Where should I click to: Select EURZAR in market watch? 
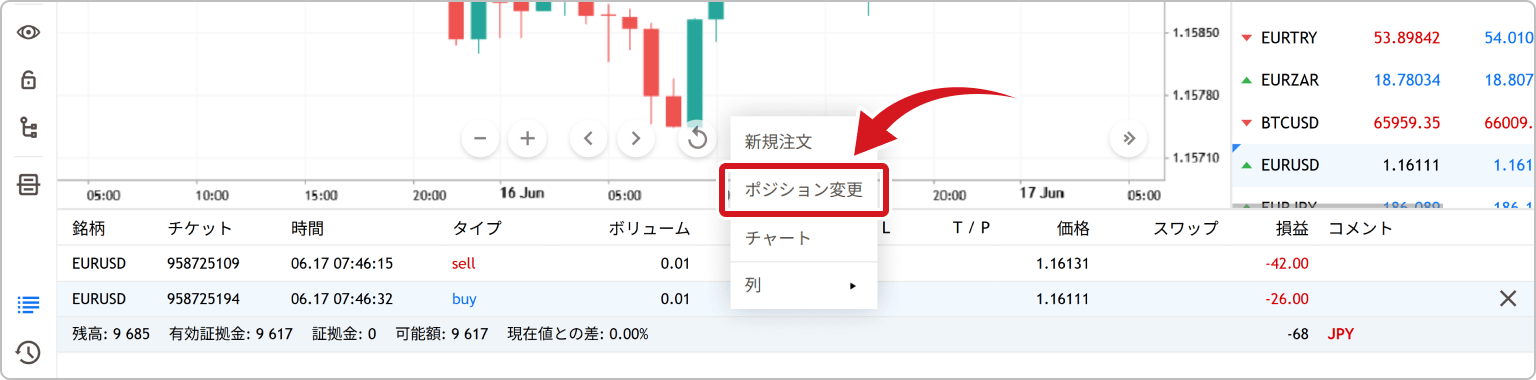click(x=1290, y=80)
